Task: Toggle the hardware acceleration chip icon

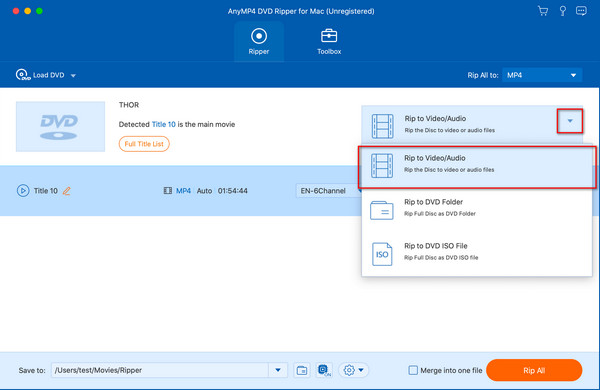Action: (x=324, y=370)
